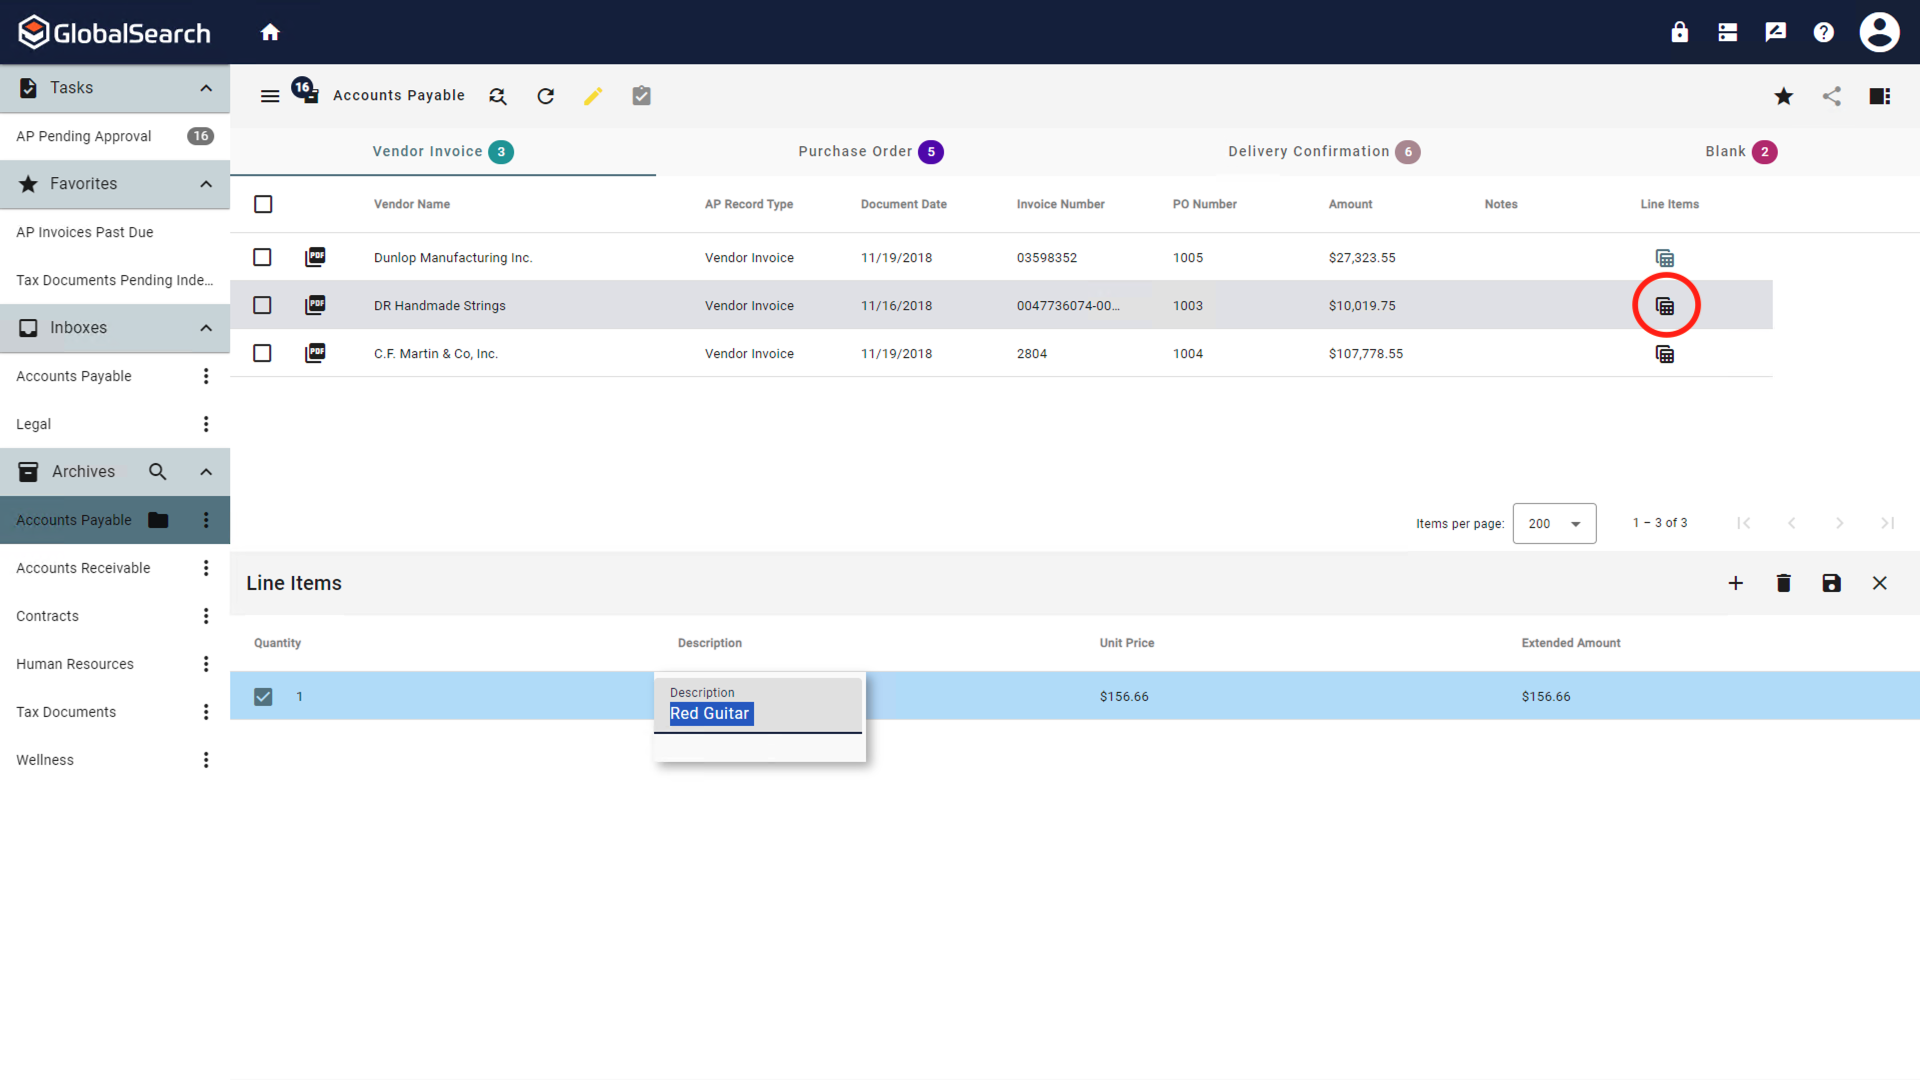Viewport: 1920px width, 1080px height.
Task: Click the star/bookmark icon in top right
Action: tap(1784, 95)
